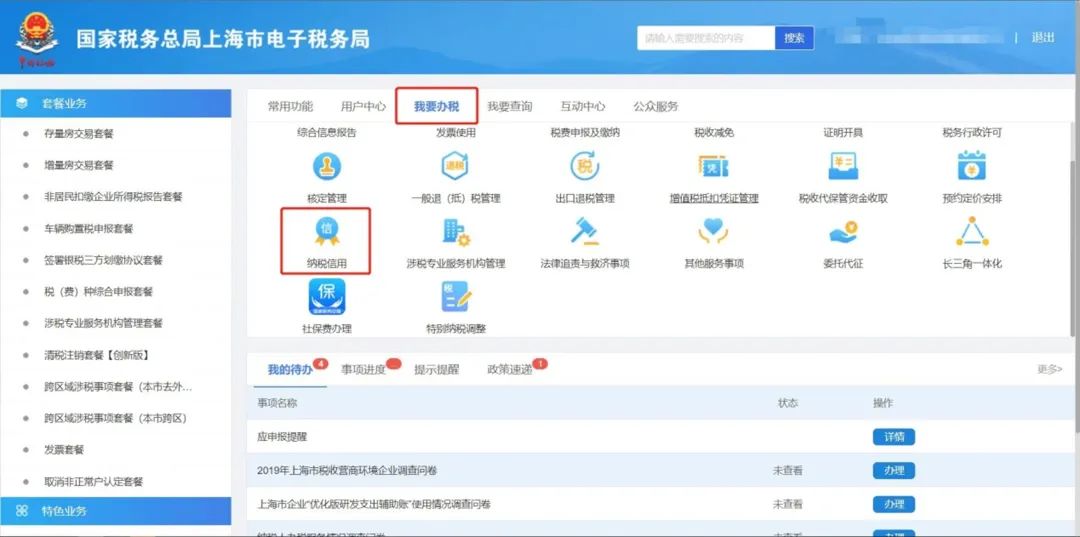Open 特别纳税调整 icon
Screen dimensions: 1080x537
[455, 297]
